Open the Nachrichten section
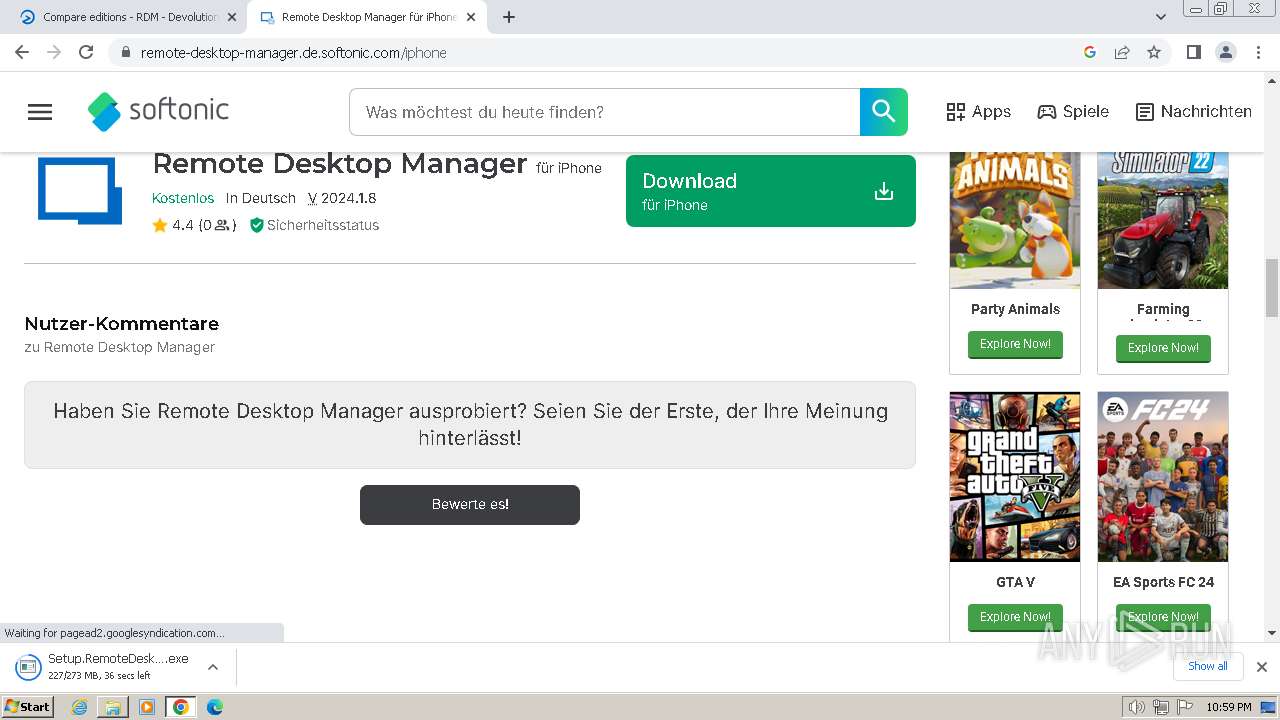 pyautogui.click(x=1194, y=112)
